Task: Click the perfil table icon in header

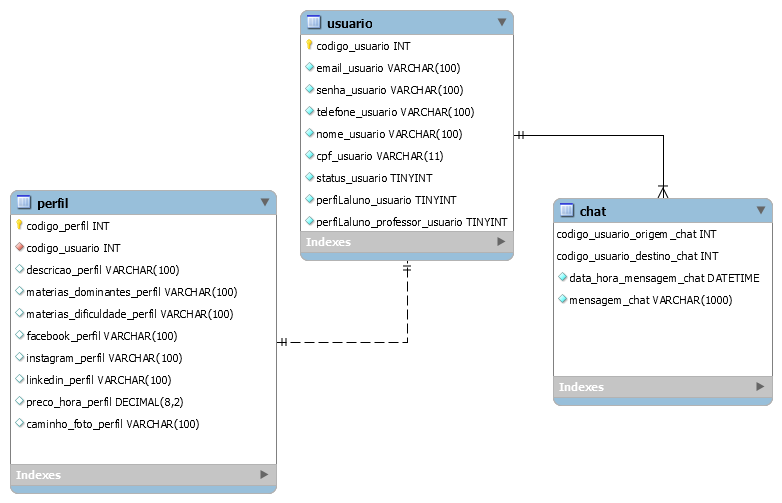Action: (24, 202)
